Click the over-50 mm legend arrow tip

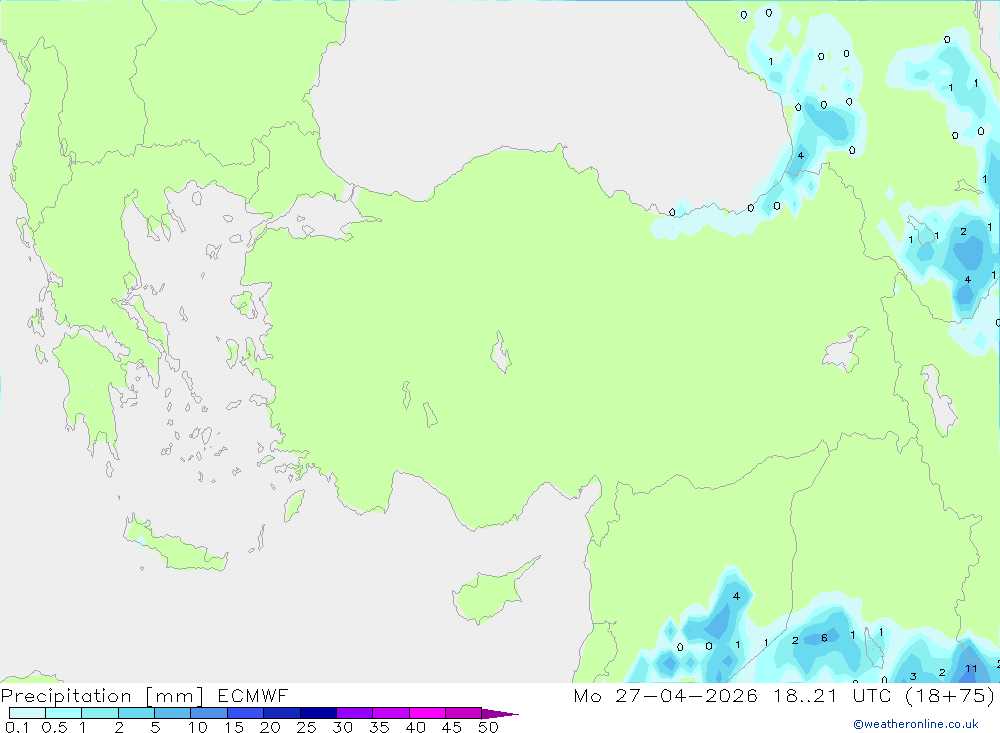pos(501,713)
